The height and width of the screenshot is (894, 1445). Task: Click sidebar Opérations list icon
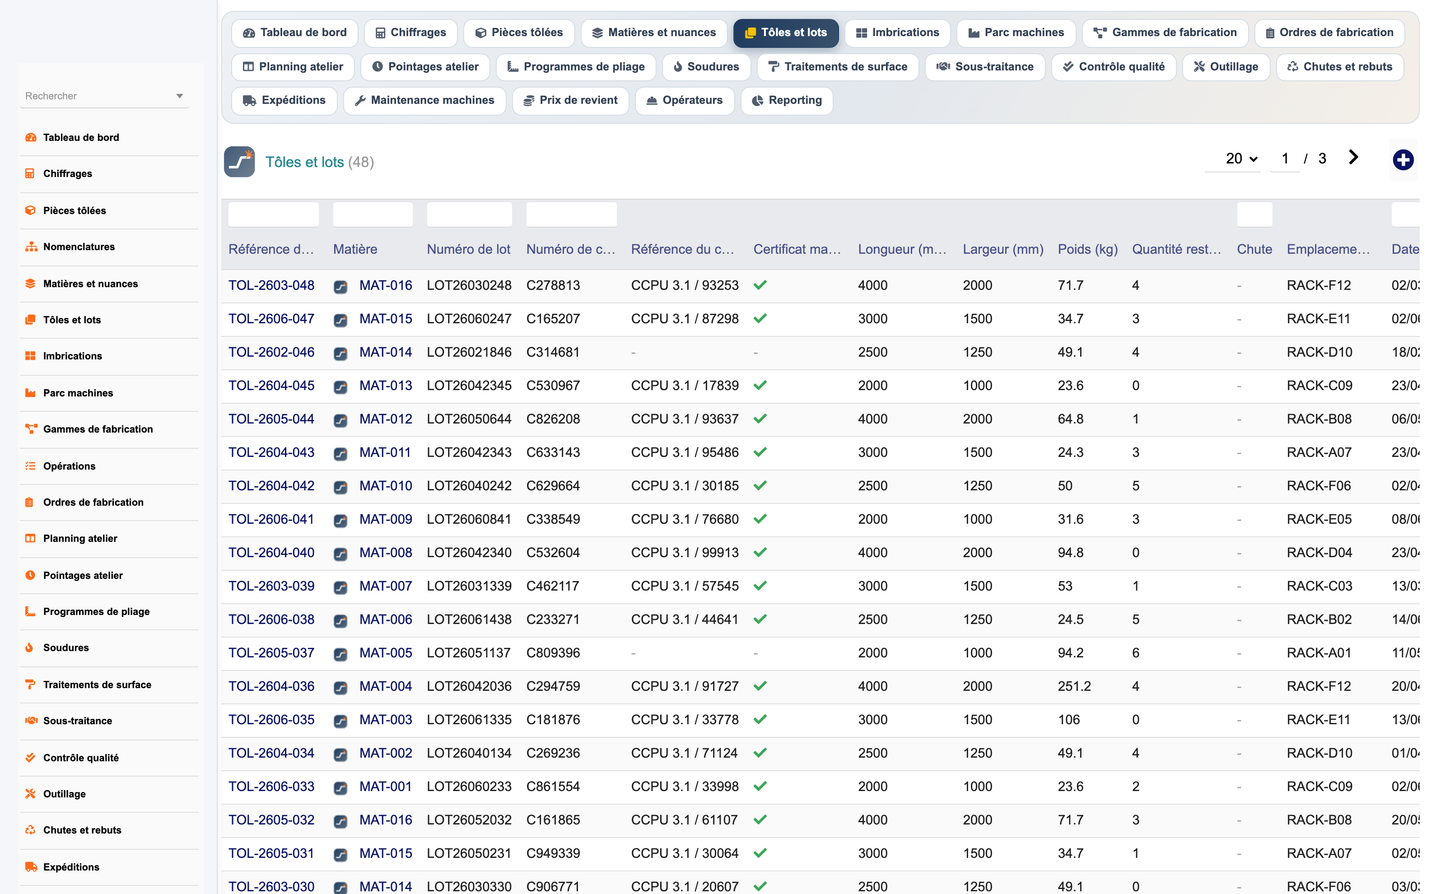tap(31, 466)
